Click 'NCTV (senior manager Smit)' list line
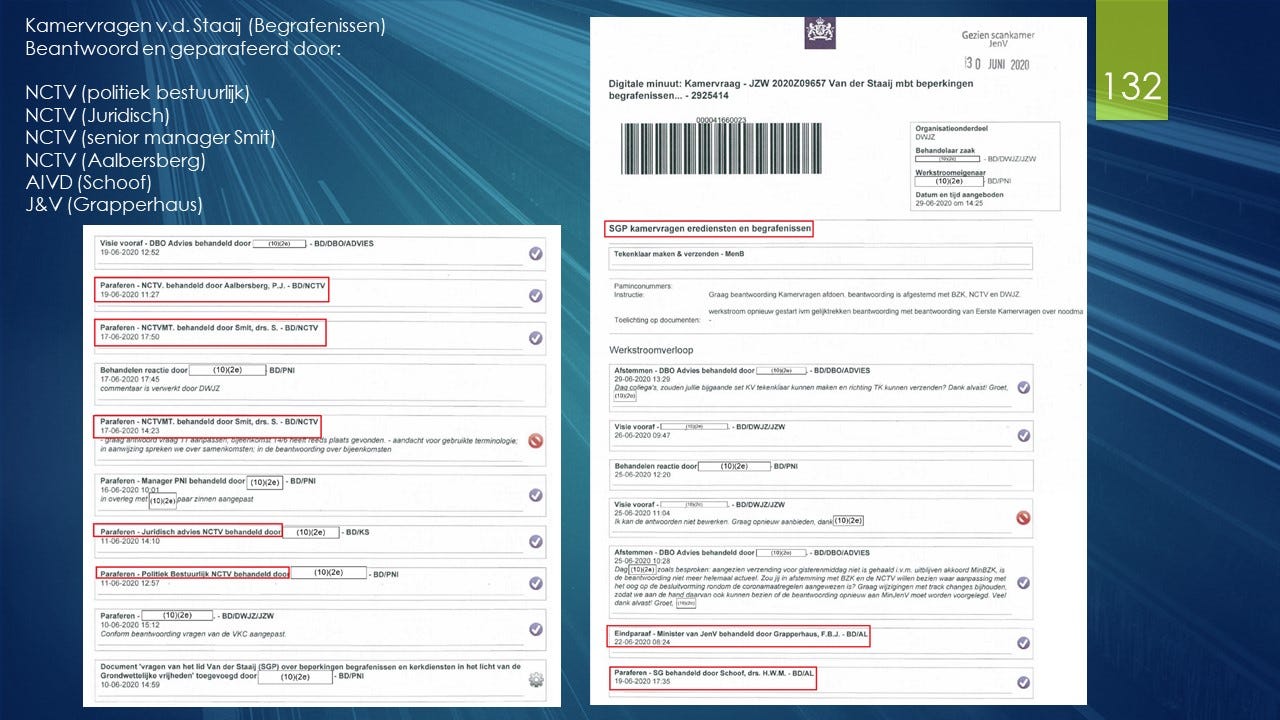This screenshot has width=1280, height=720. 150,138
